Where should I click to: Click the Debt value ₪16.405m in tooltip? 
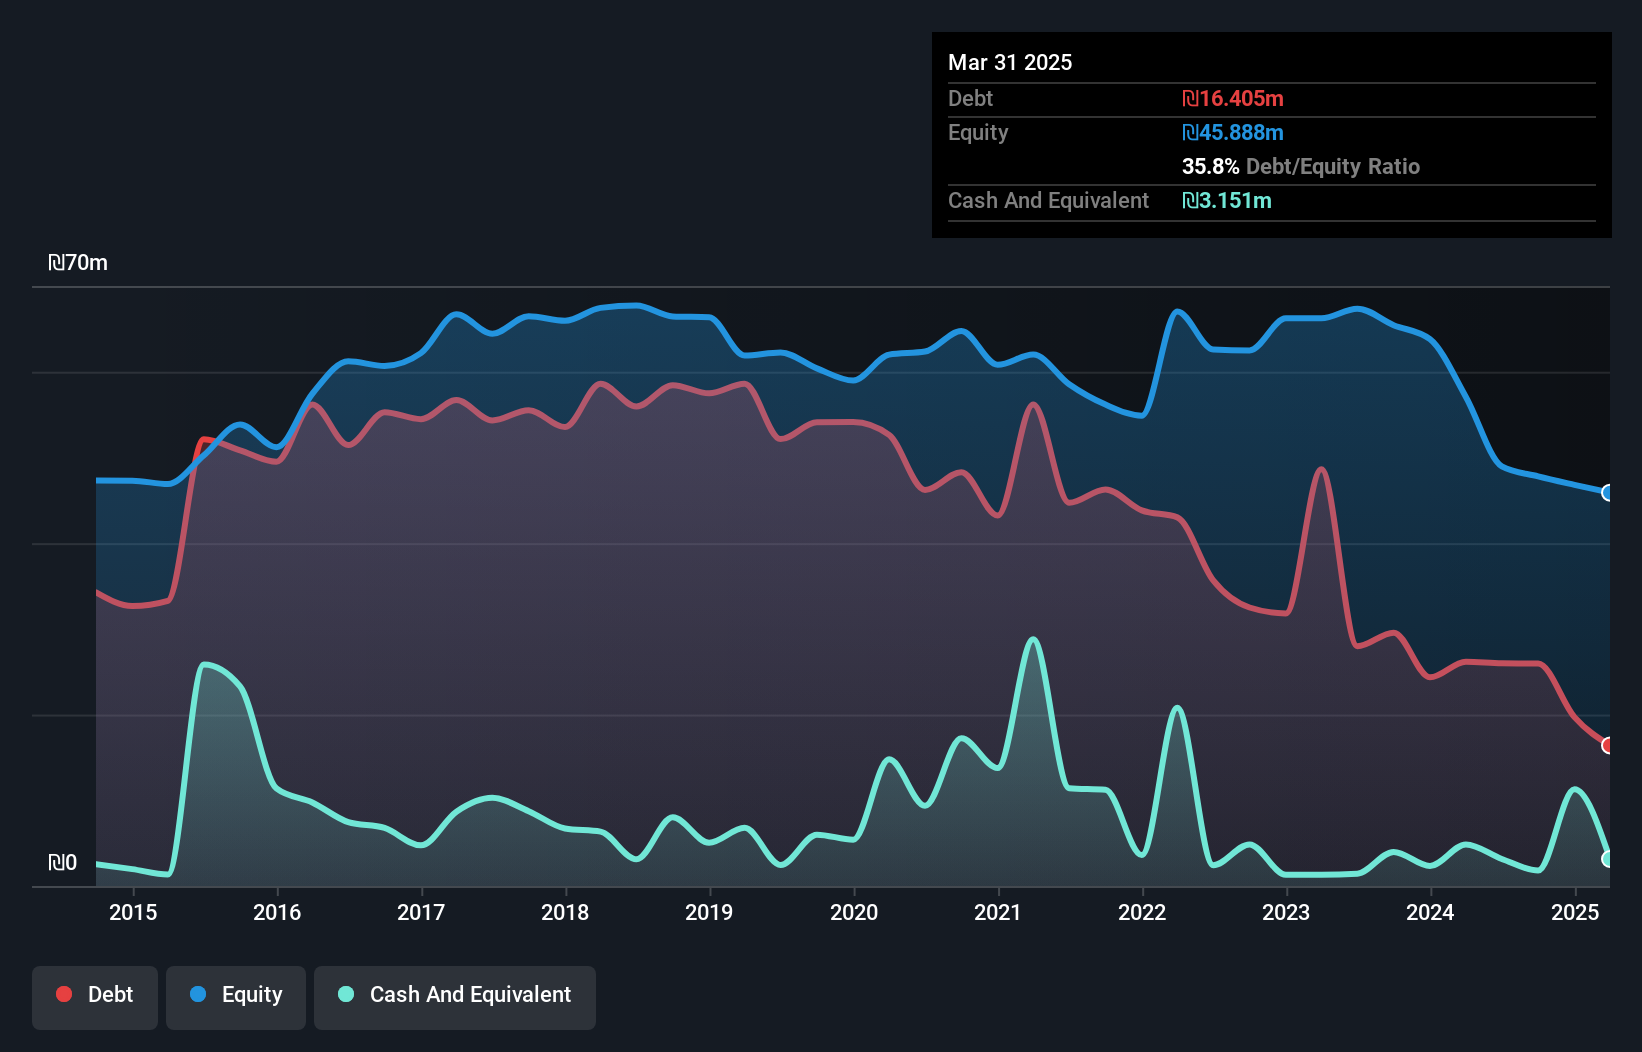point(1232,98)
